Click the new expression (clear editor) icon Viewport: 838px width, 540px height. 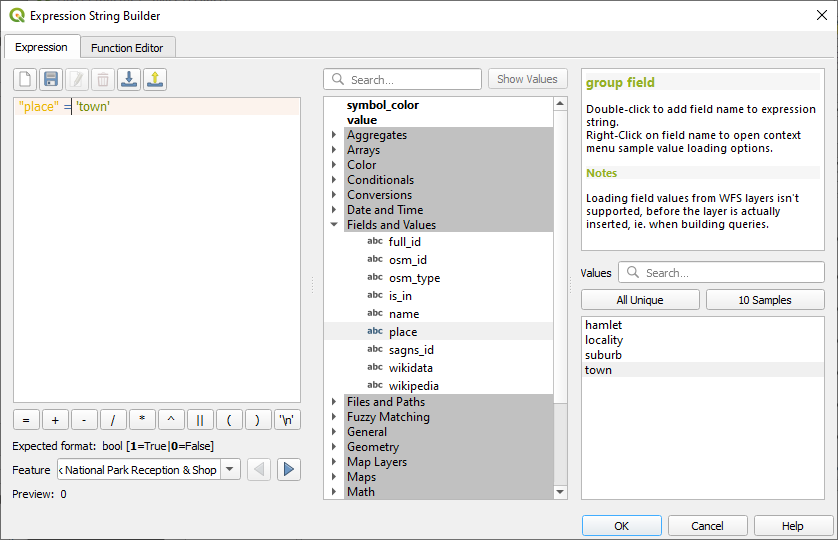tap(25, 79)
